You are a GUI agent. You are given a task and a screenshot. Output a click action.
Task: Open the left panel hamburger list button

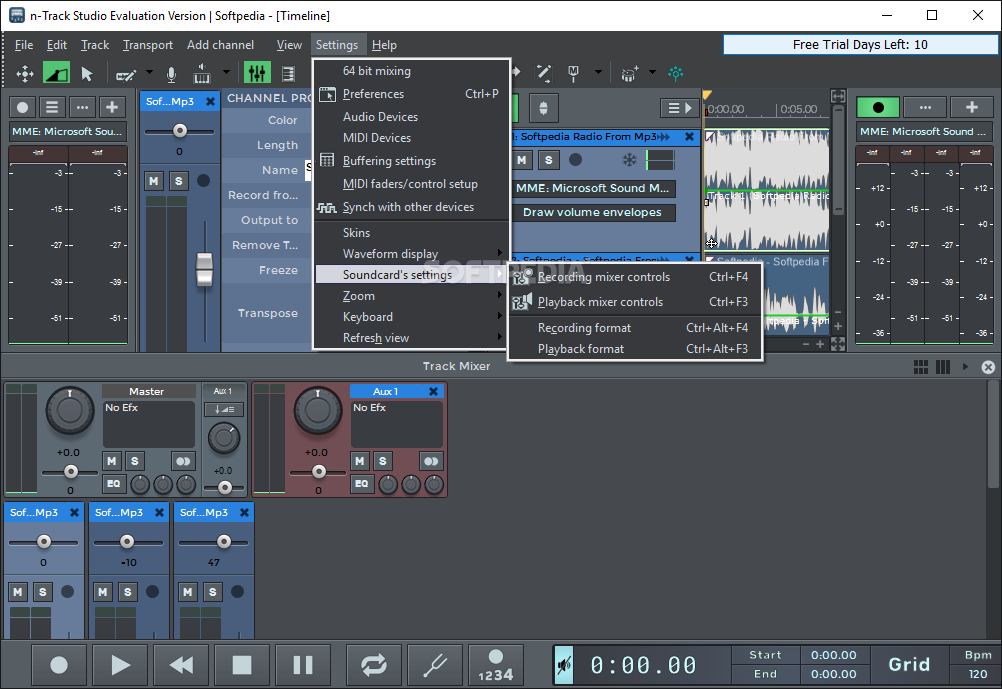point(52,107)
